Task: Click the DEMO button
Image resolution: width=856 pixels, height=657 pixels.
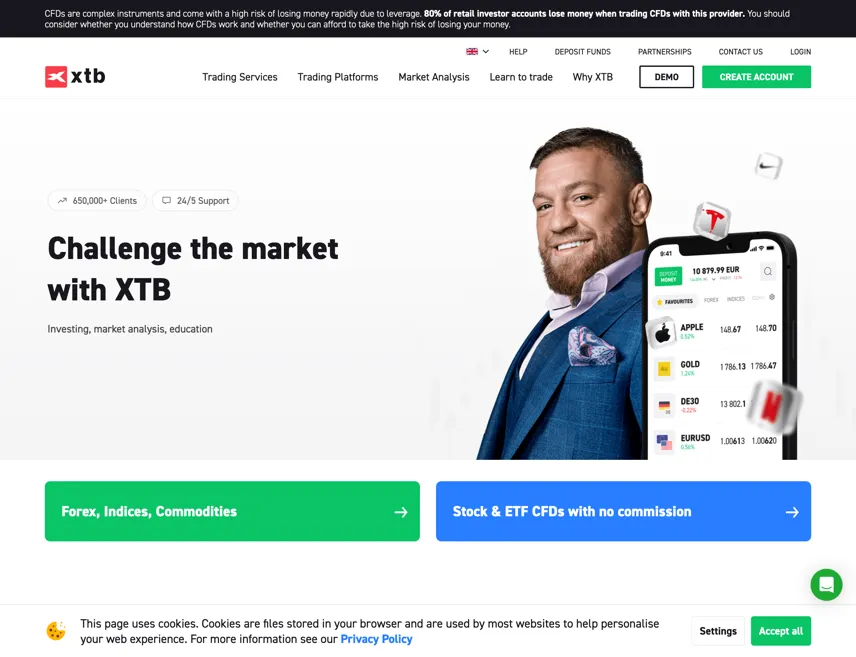Action: pyautogui.click(x=667, y=77)
